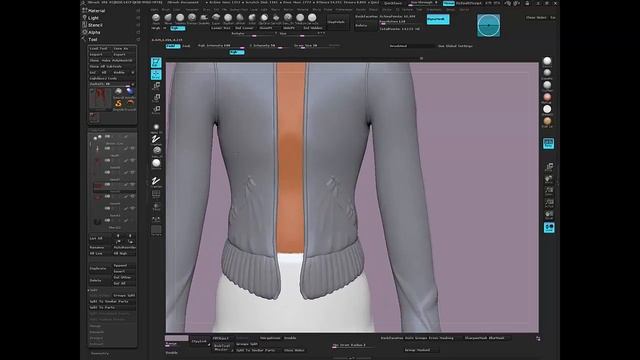Toggle visibility eye of highlighted subtool
Screen dimensions: 640x360
[132, 184]
